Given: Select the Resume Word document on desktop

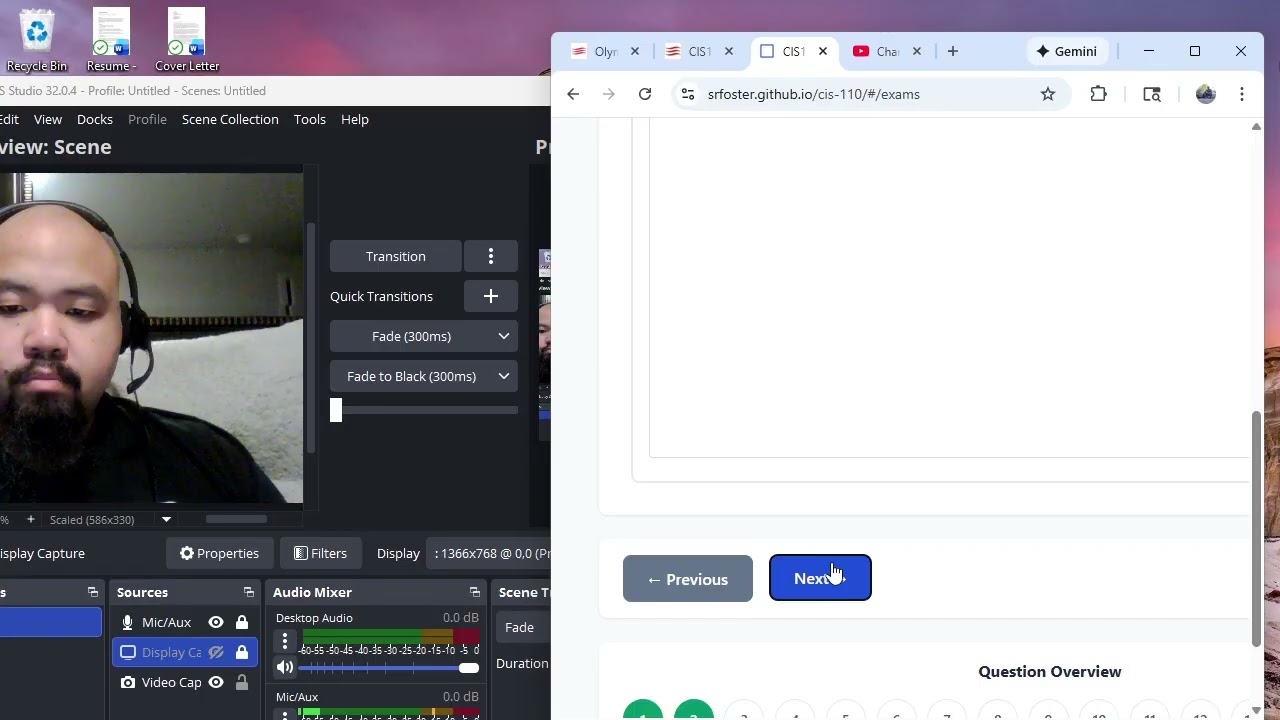Looking at the screenshot, I should pyautogui.click(x=111, y=40).
